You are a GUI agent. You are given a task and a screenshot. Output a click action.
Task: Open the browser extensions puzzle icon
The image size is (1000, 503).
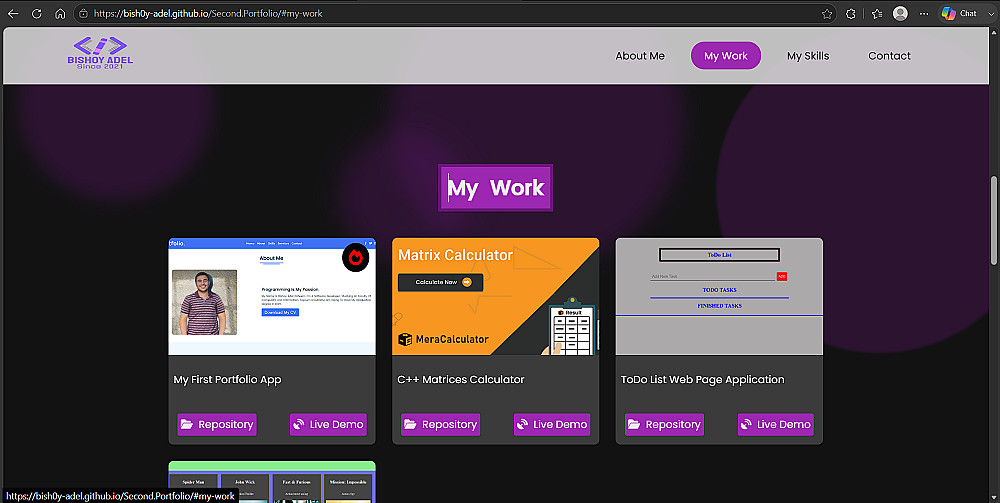pos(850,13)
